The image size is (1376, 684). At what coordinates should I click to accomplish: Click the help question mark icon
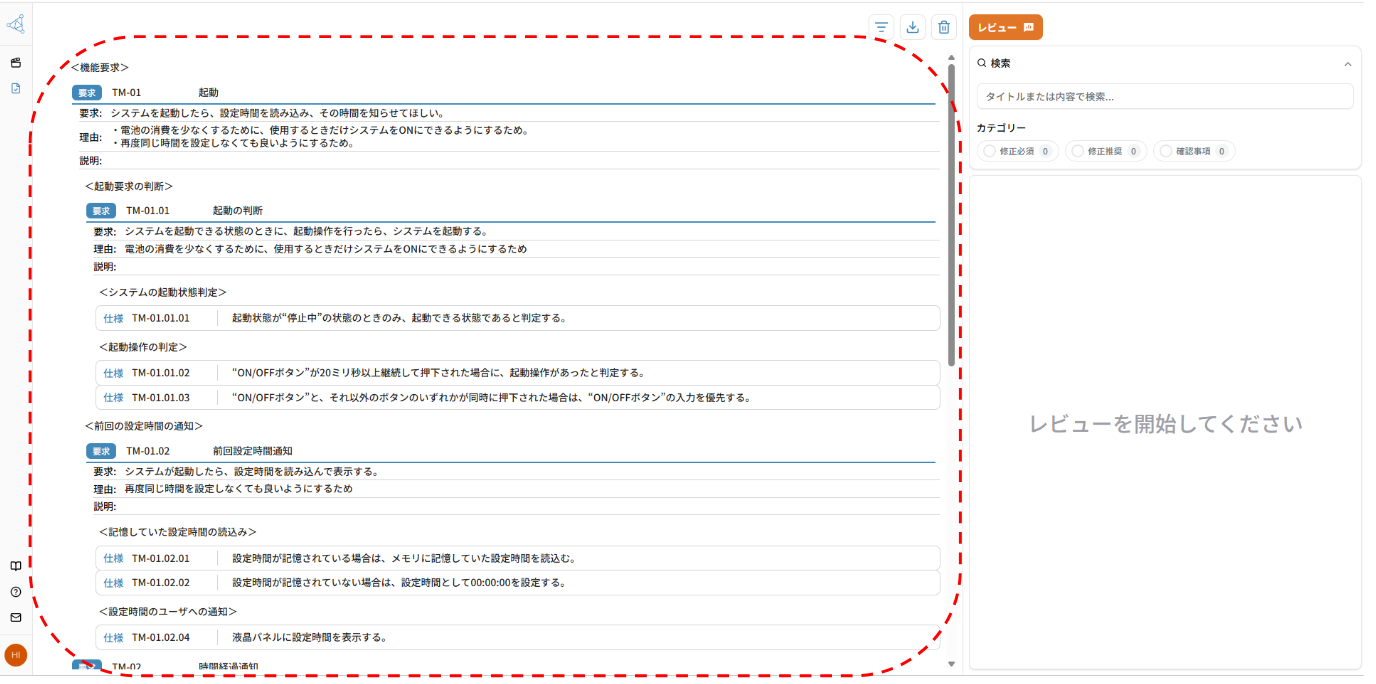tap(16, 592)
